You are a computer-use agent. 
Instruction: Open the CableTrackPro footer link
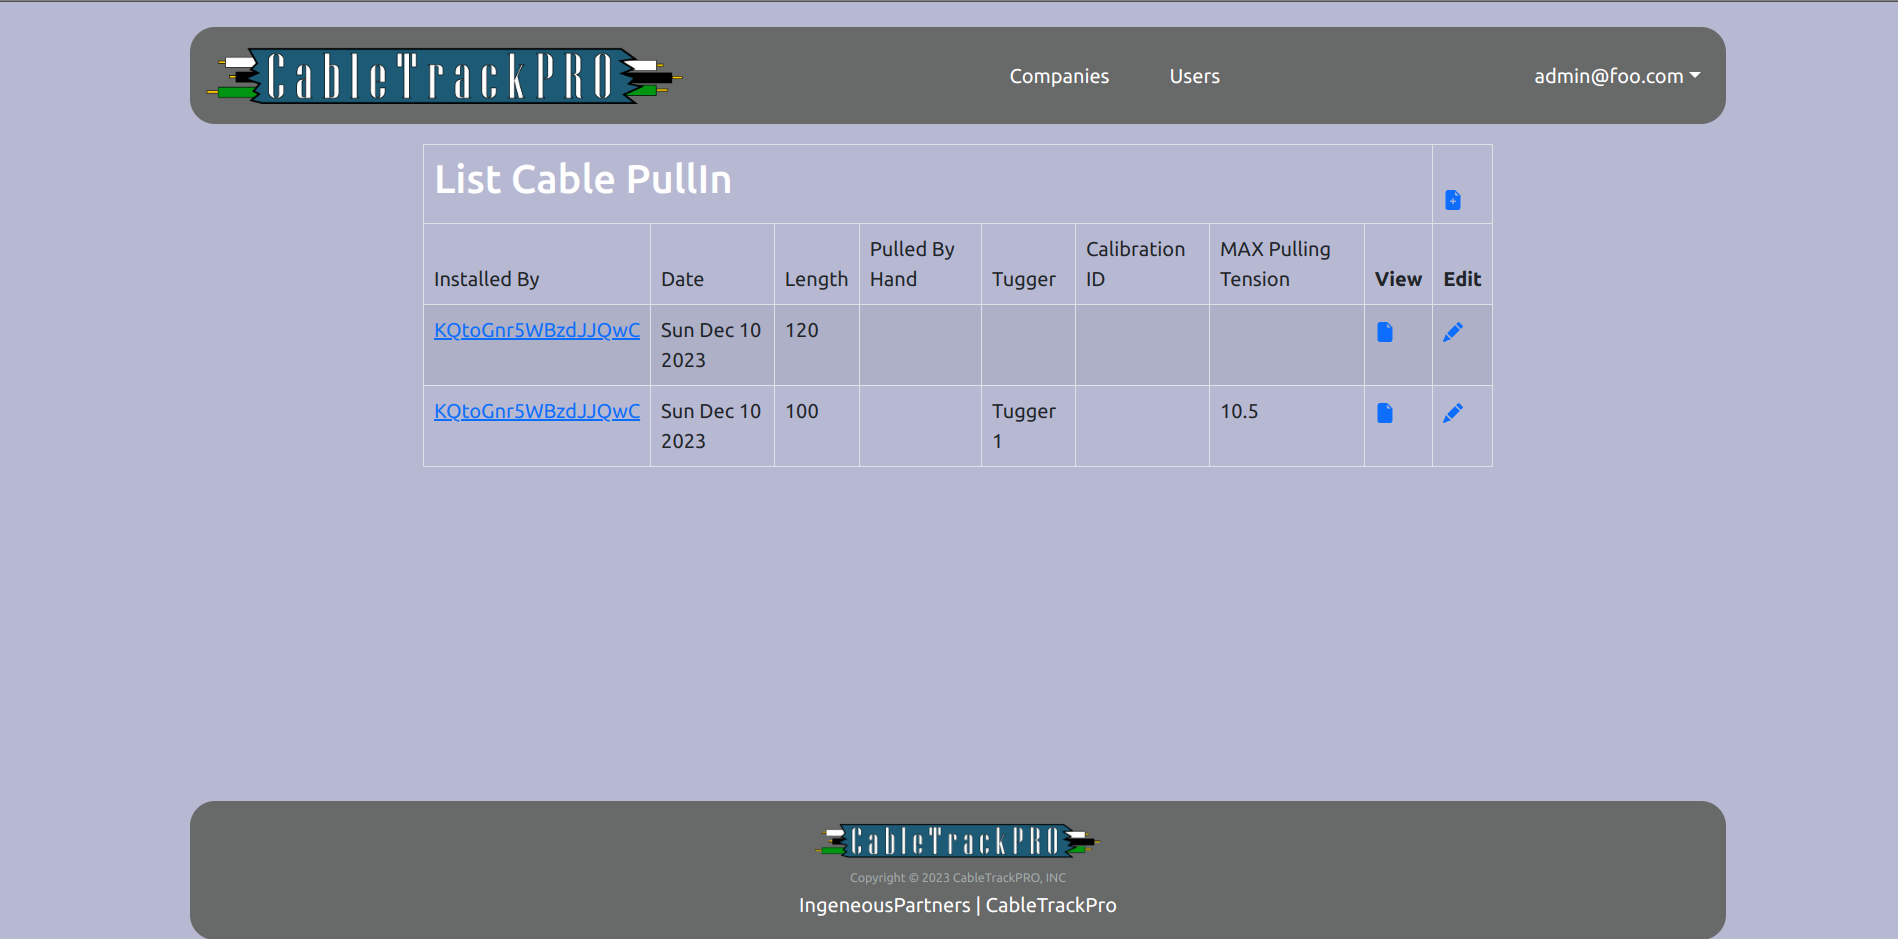point(1051,905)
